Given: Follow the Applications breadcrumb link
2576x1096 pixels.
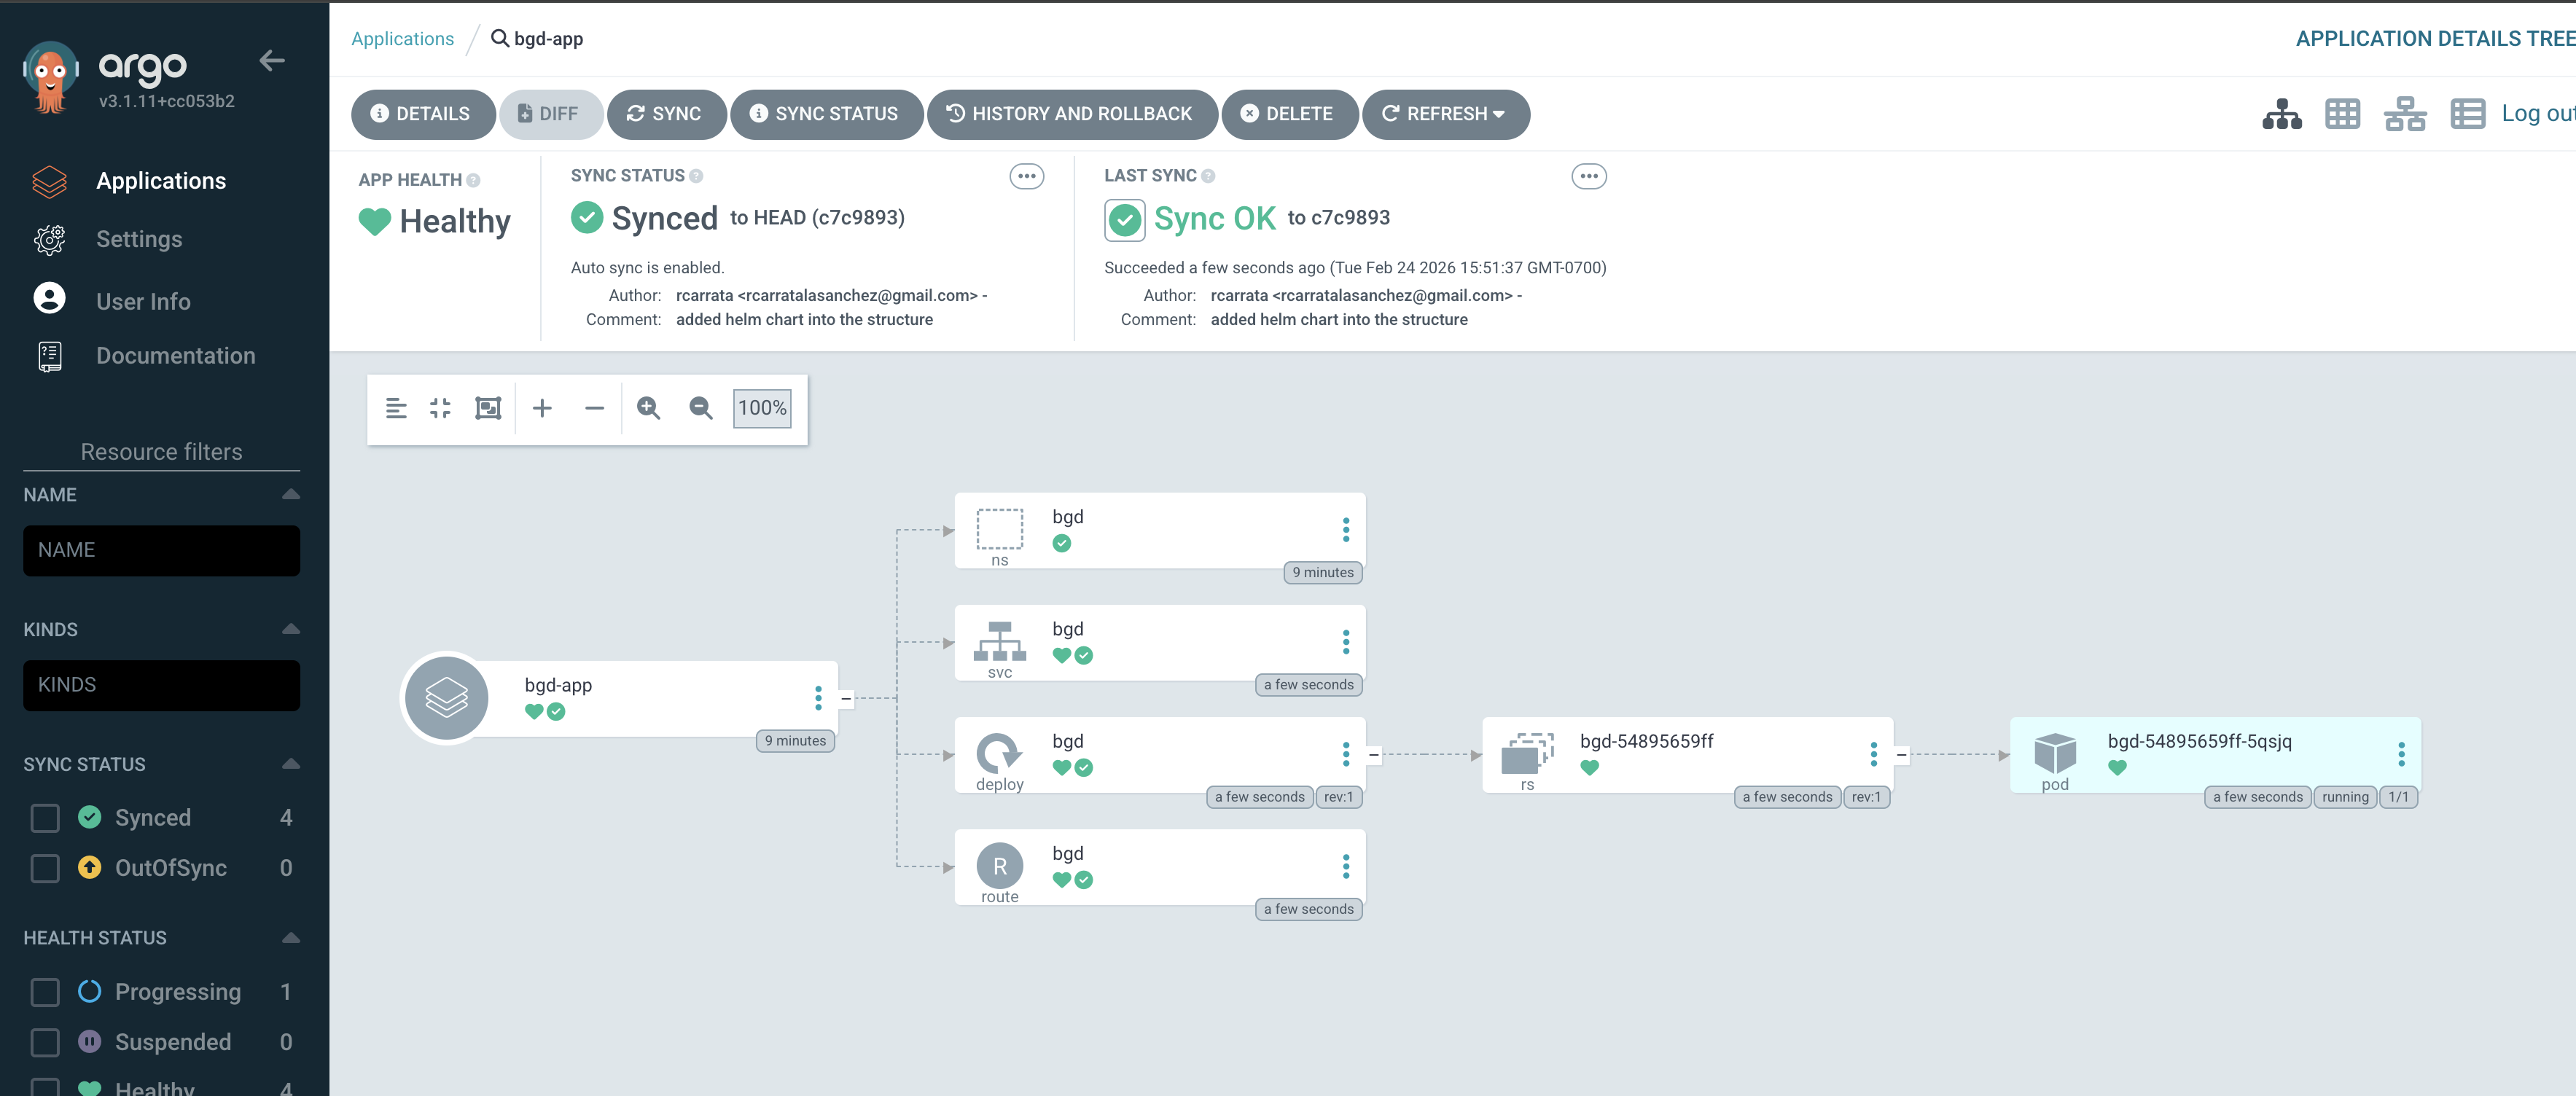Looking at the screenshot, I should (x=402, y=39).
